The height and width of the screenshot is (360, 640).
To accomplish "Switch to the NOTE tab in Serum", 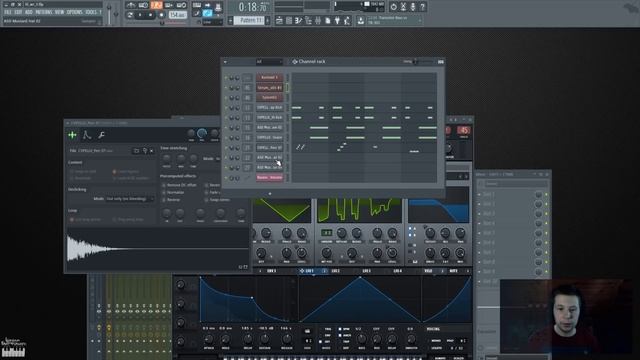I will pos(453,271).
